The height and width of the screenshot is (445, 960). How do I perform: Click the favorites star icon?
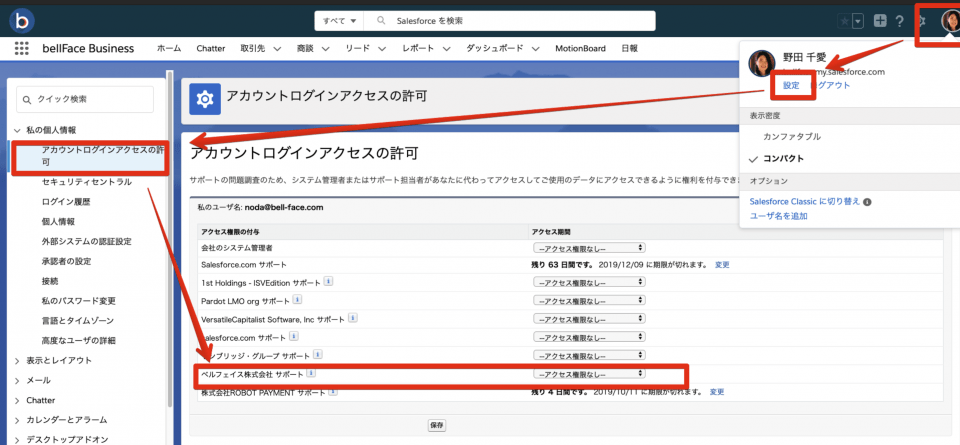[x=847, y=21]
